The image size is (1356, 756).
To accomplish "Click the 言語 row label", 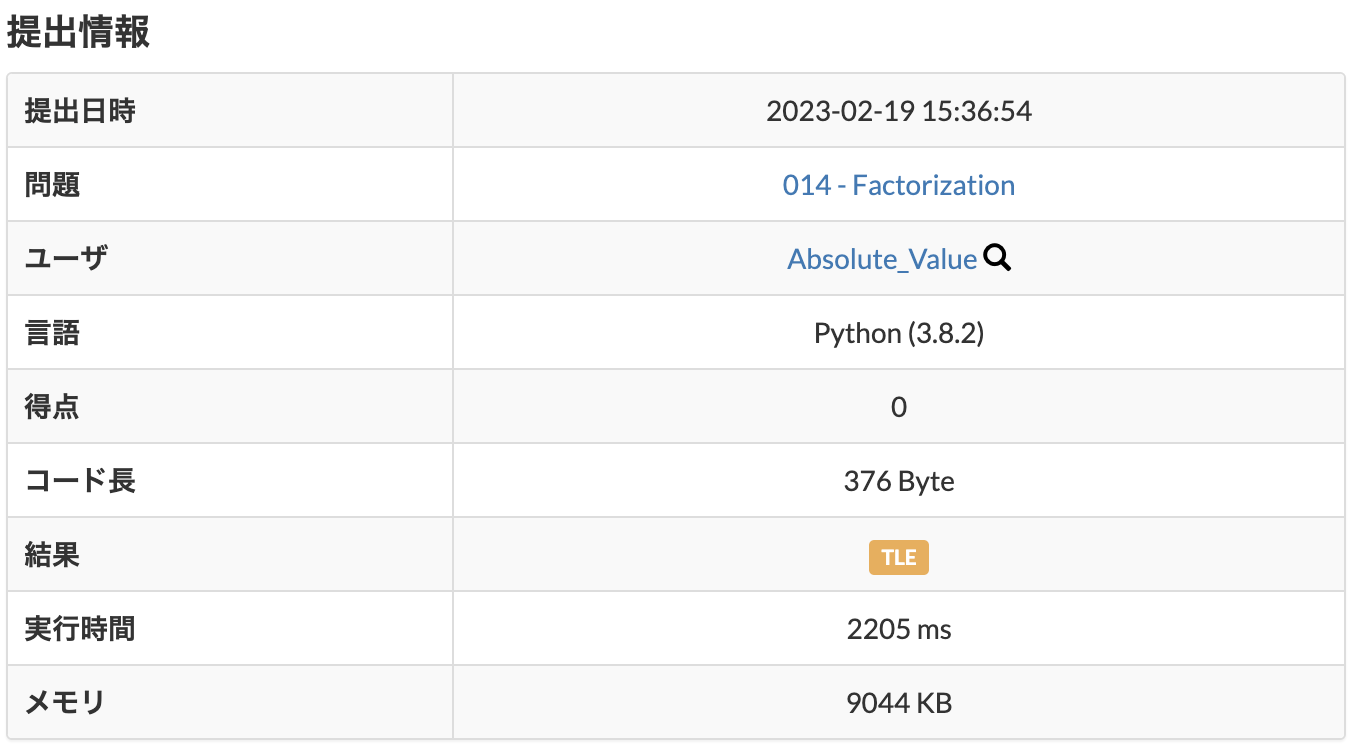I will pyautogui.click(x=52, y=333).
